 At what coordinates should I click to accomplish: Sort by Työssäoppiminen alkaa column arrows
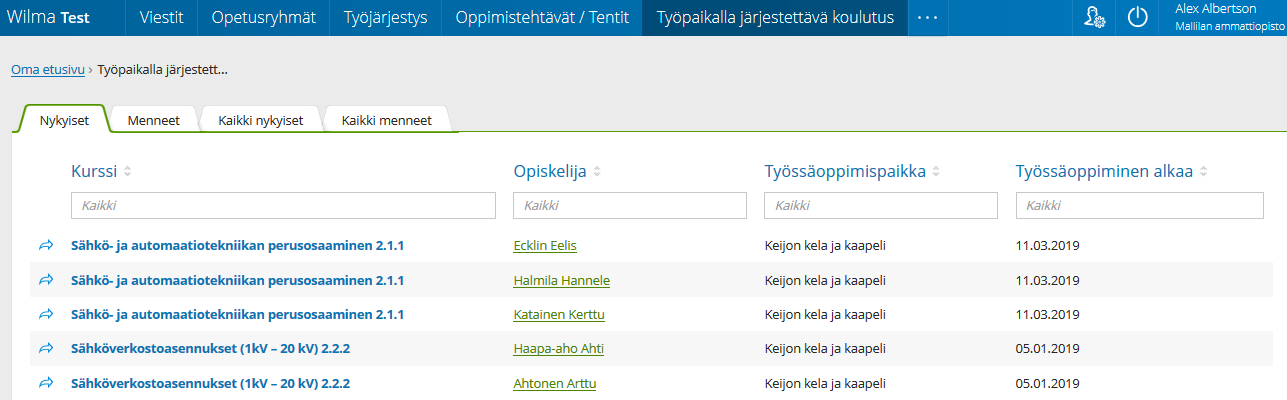tap(1203, 172)
